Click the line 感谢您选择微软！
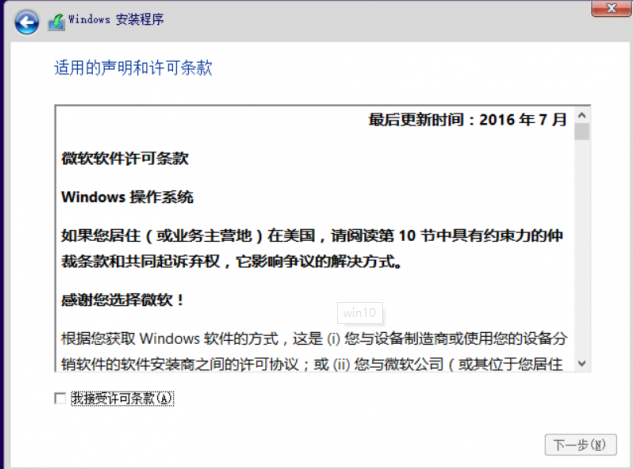 [x=123, y=300]
